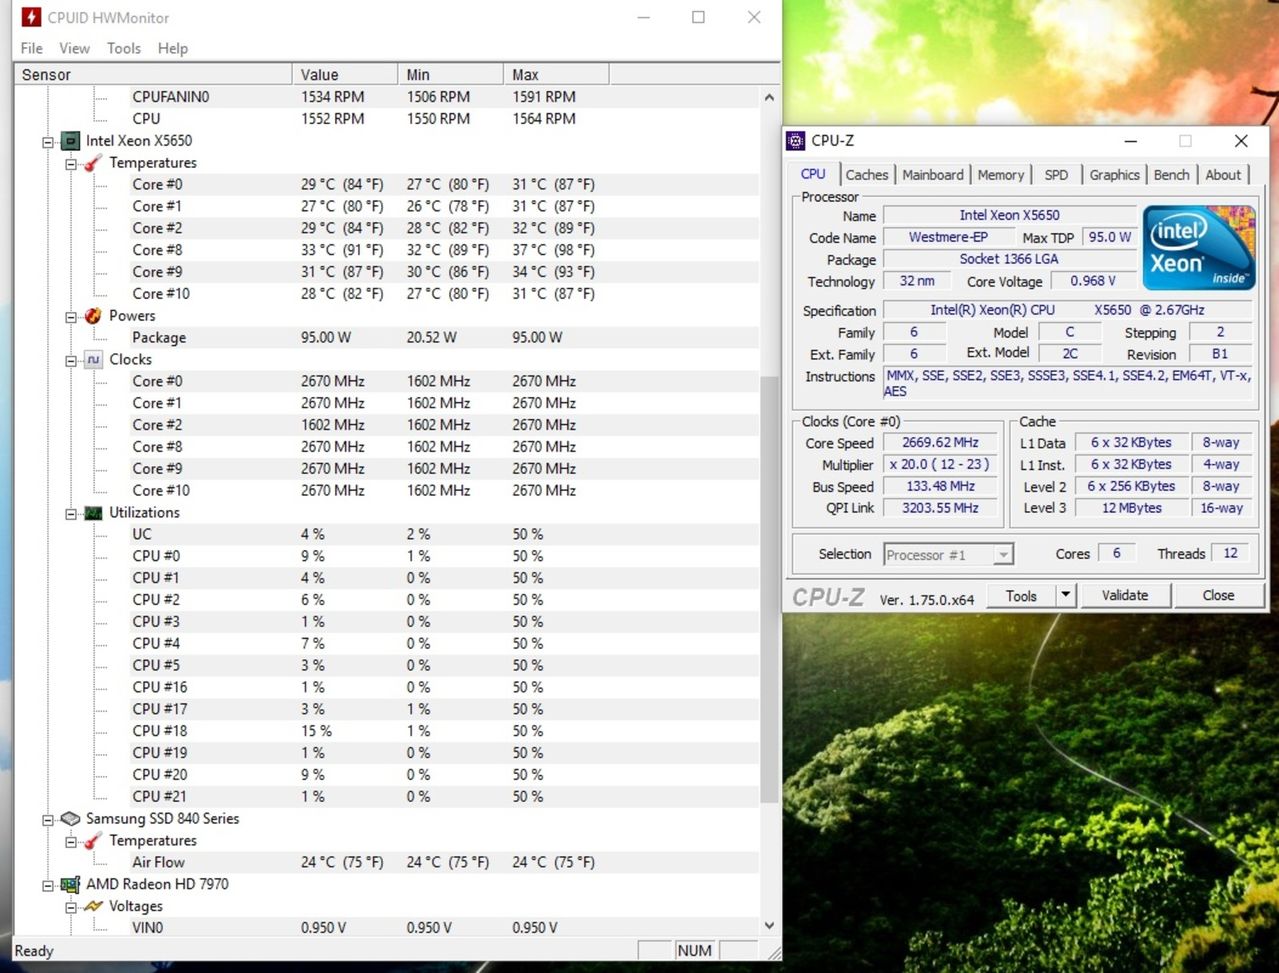Switch to the Mainboard tab
Viewport: 1279px width, 973px height.
pos(932,175)
